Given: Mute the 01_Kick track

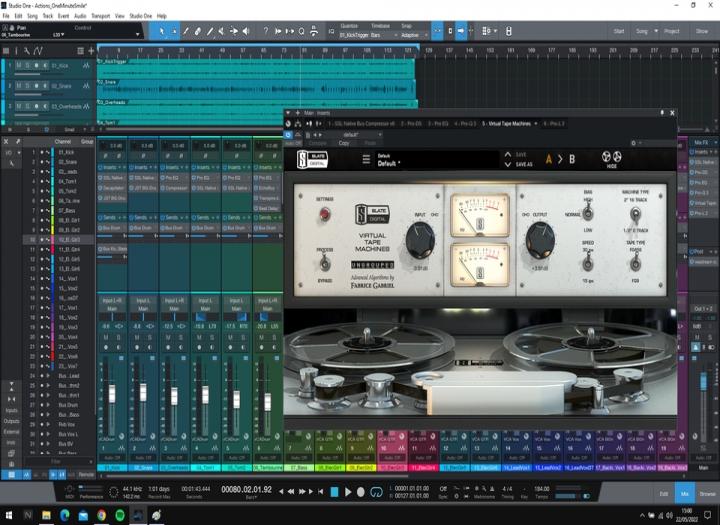Looking at the screenshot, I should point(18,66).
